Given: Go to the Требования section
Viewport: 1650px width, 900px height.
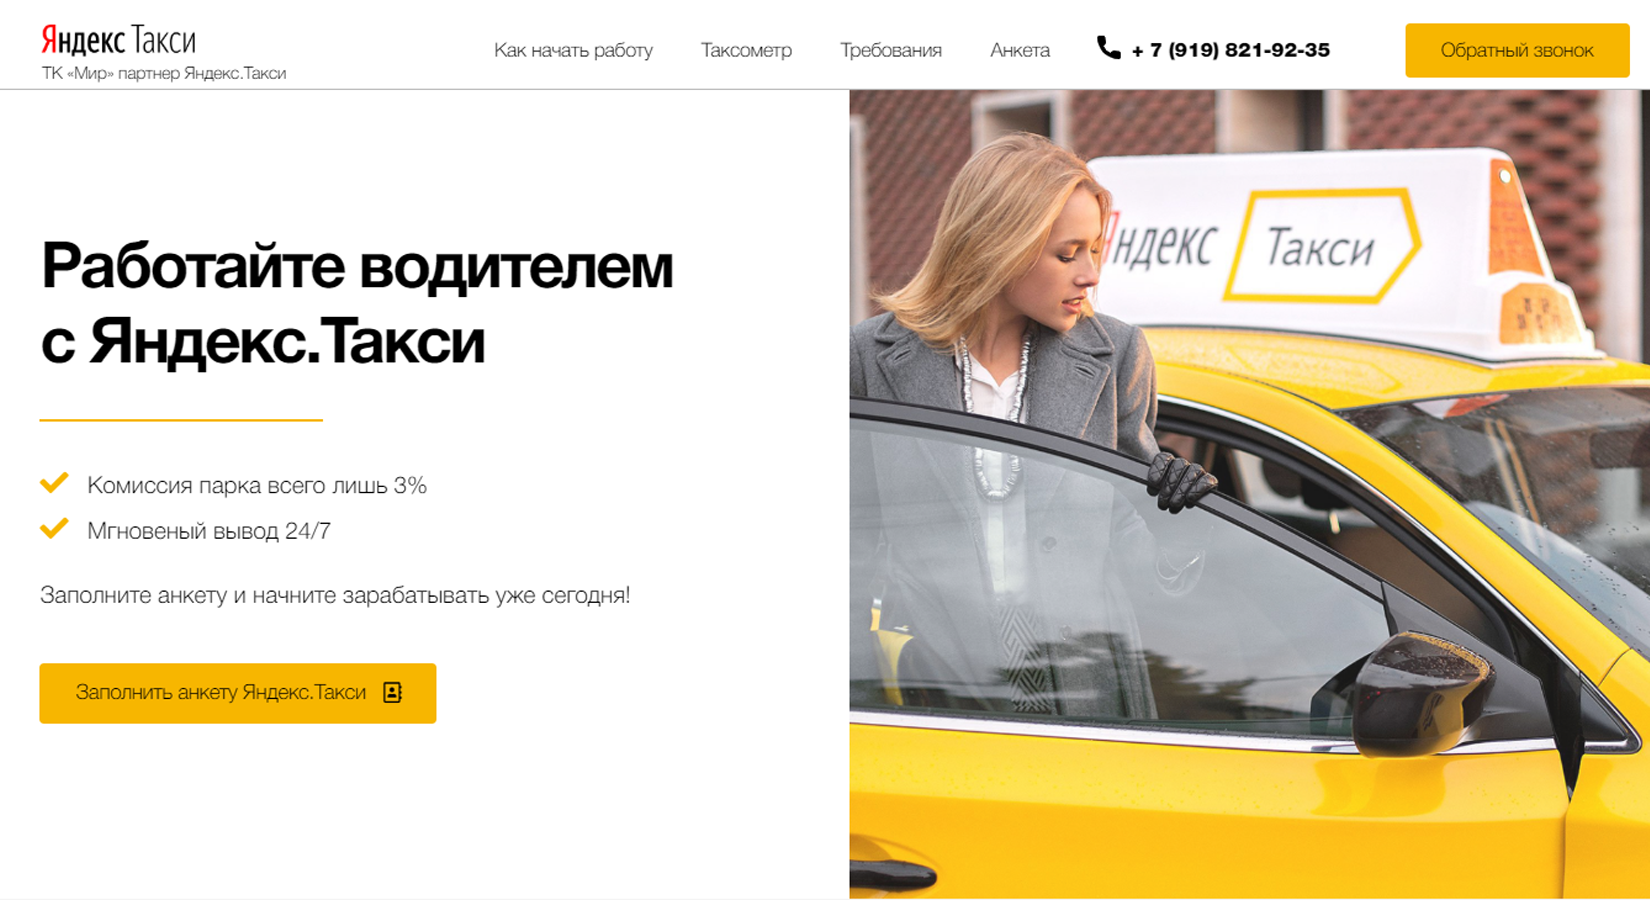Looking at the screenshot, I should click(891, 50).
